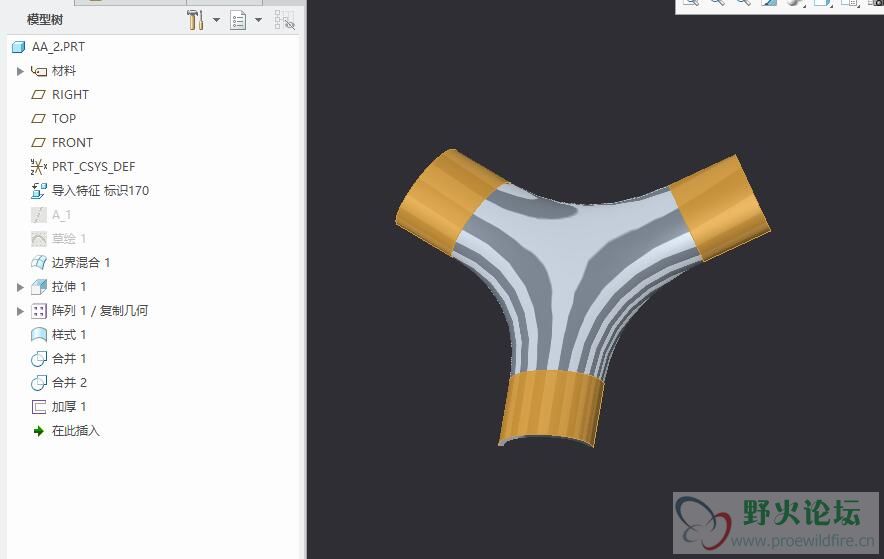Select the 边界混合 1 boundary blend icon
This screenshot has width=884, height=559.
[x=38, y=263]
